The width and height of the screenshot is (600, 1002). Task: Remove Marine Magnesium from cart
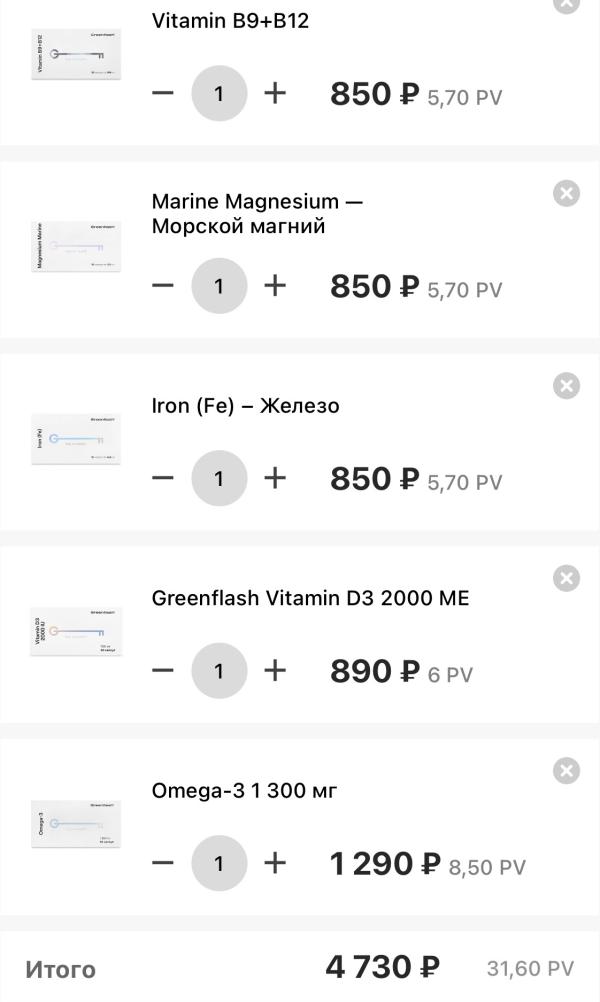[x=566, y=193]
